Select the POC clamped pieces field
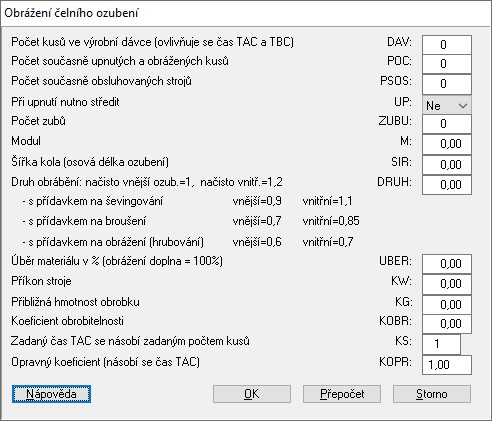The image size is (492, 421). coord(447,64)
